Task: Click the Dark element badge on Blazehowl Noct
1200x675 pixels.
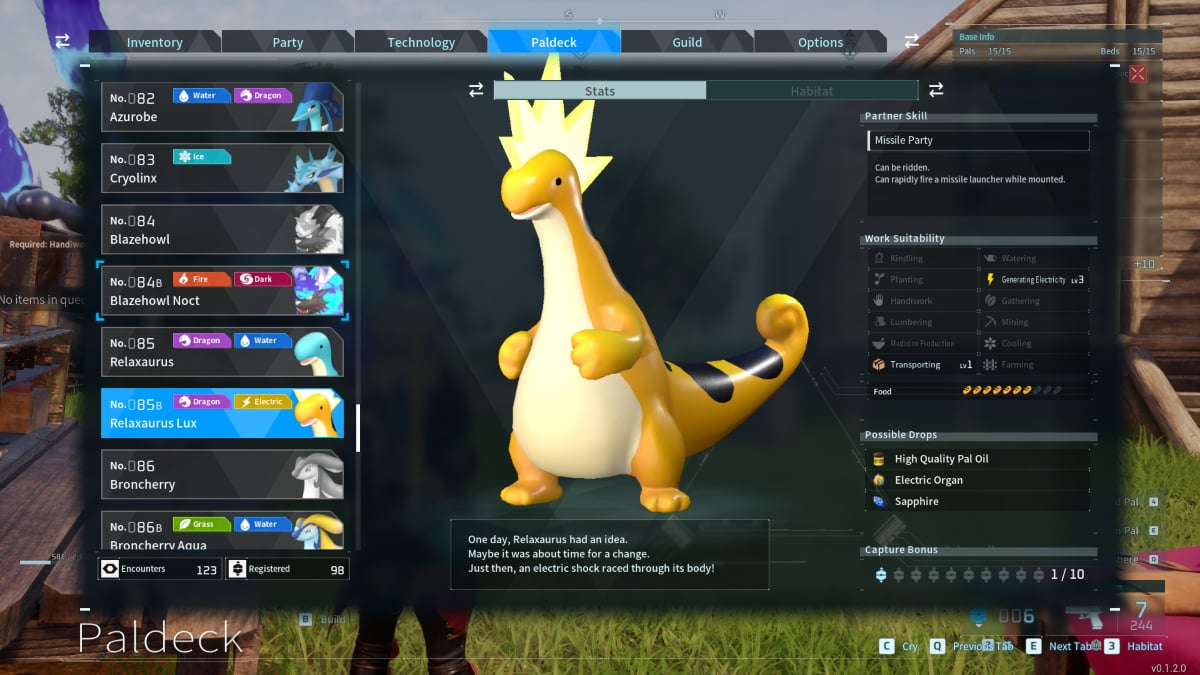Action: click(x=262, y=279)
